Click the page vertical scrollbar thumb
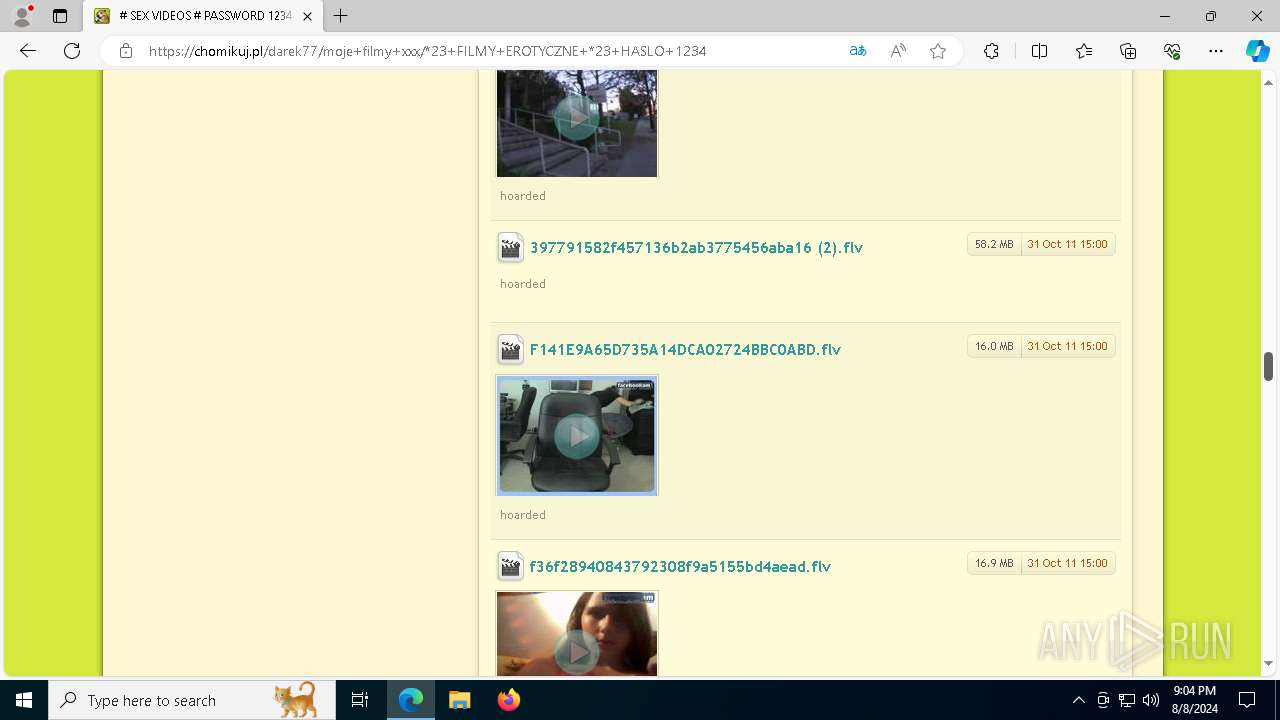This screenshot has height=720, width=1280. [1268, 366]
